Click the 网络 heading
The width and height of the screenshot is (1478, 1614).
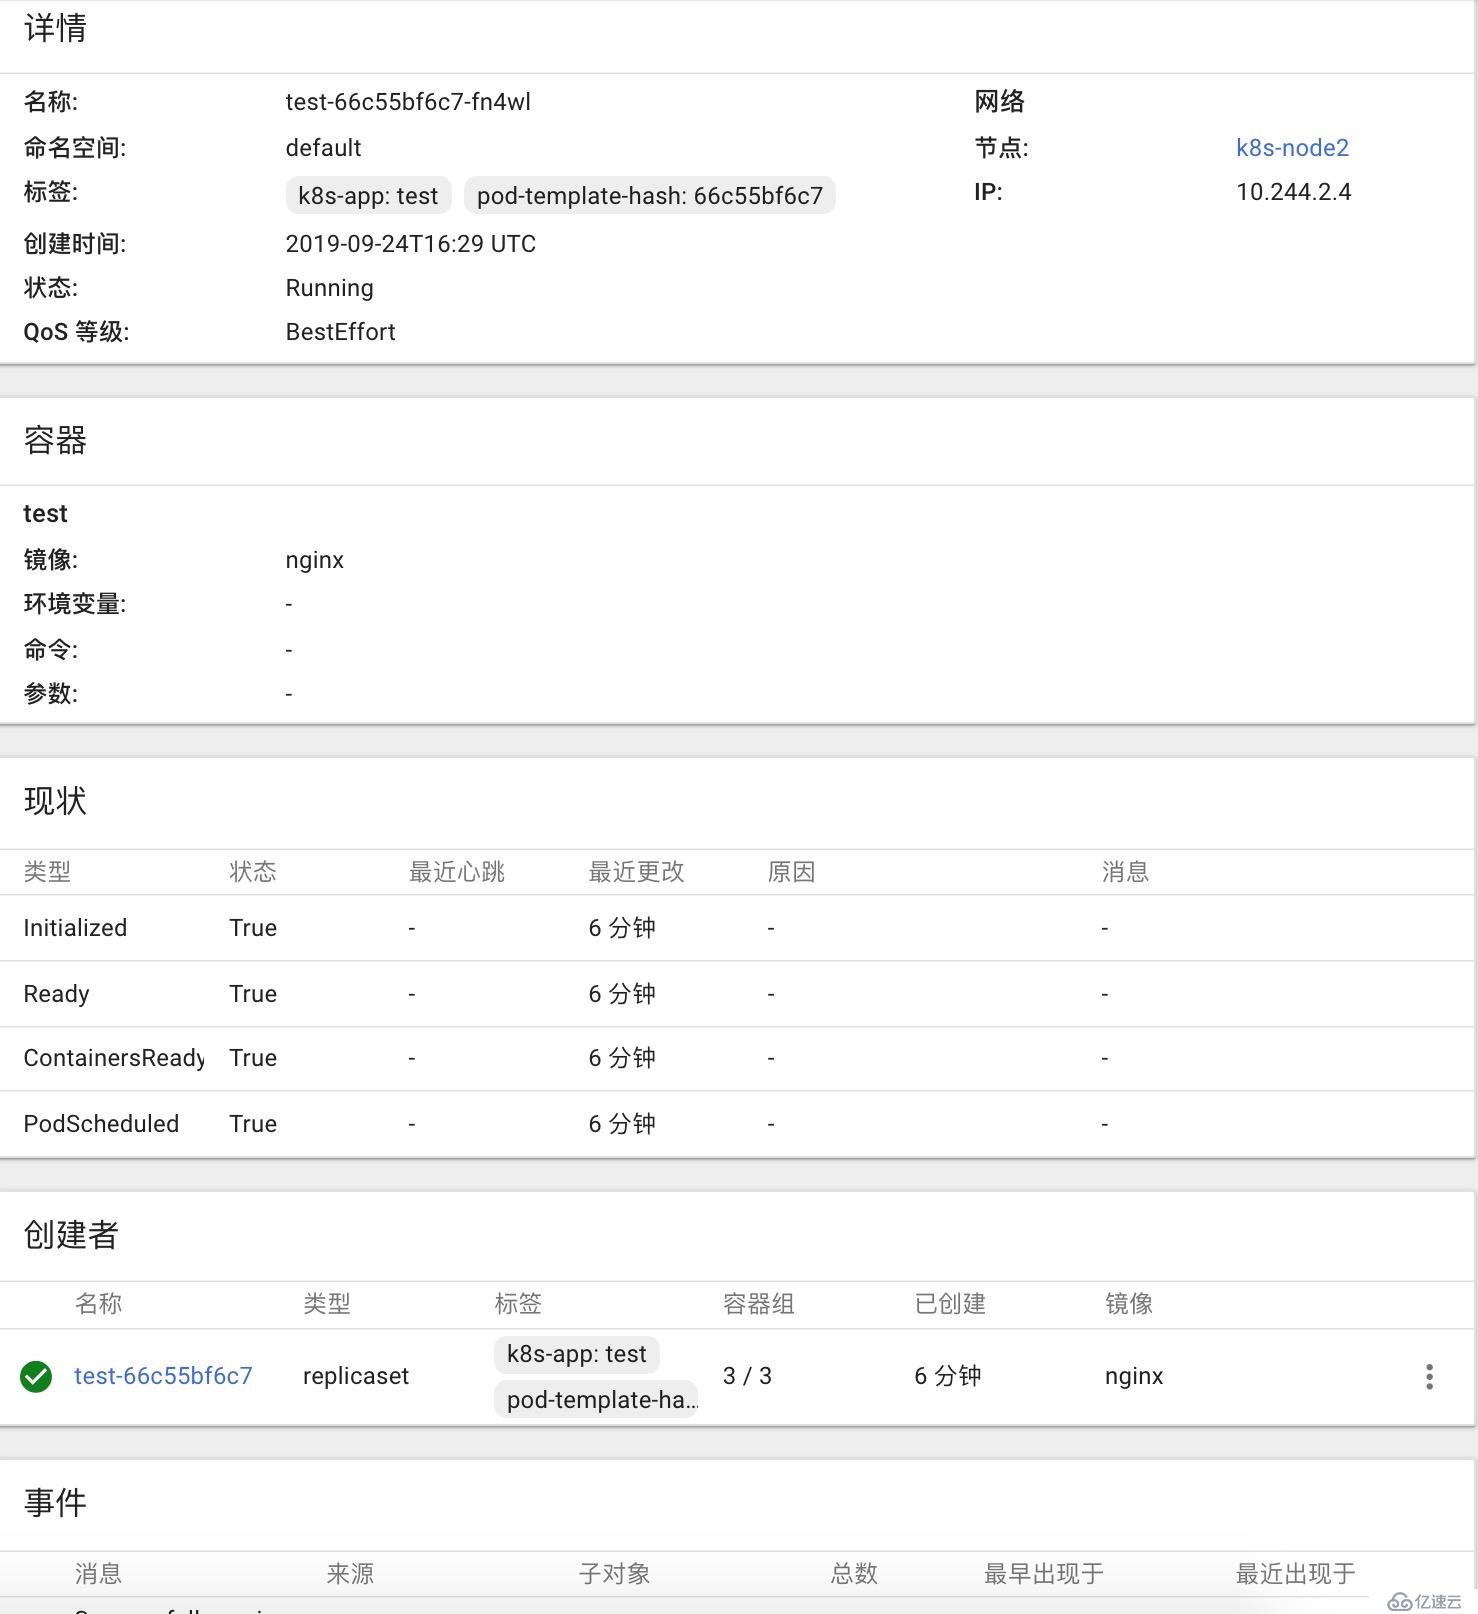999,102
